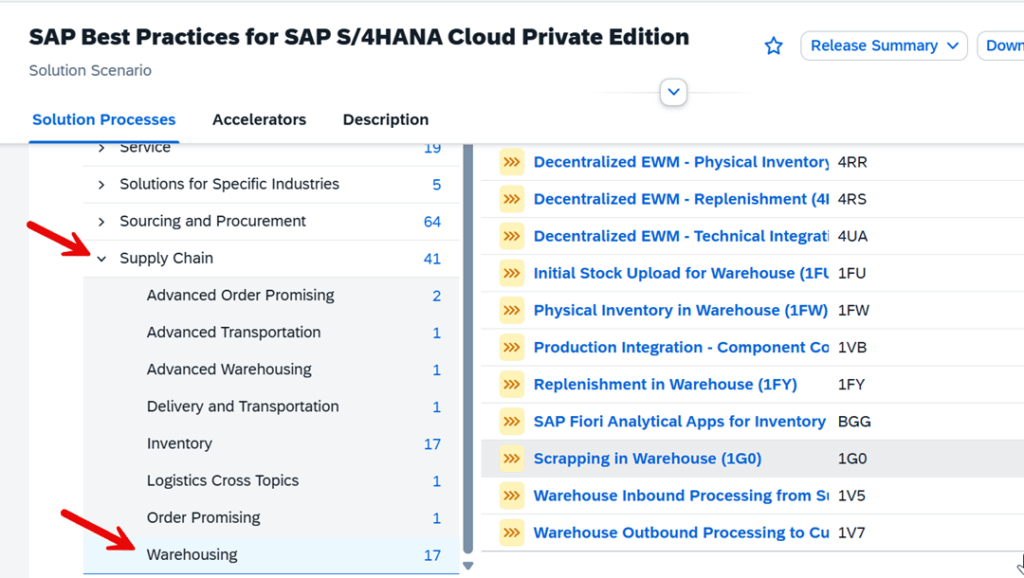Expand the Solutions for Specific Industries node
The image size is (1024, 578).
coord(100,184)
